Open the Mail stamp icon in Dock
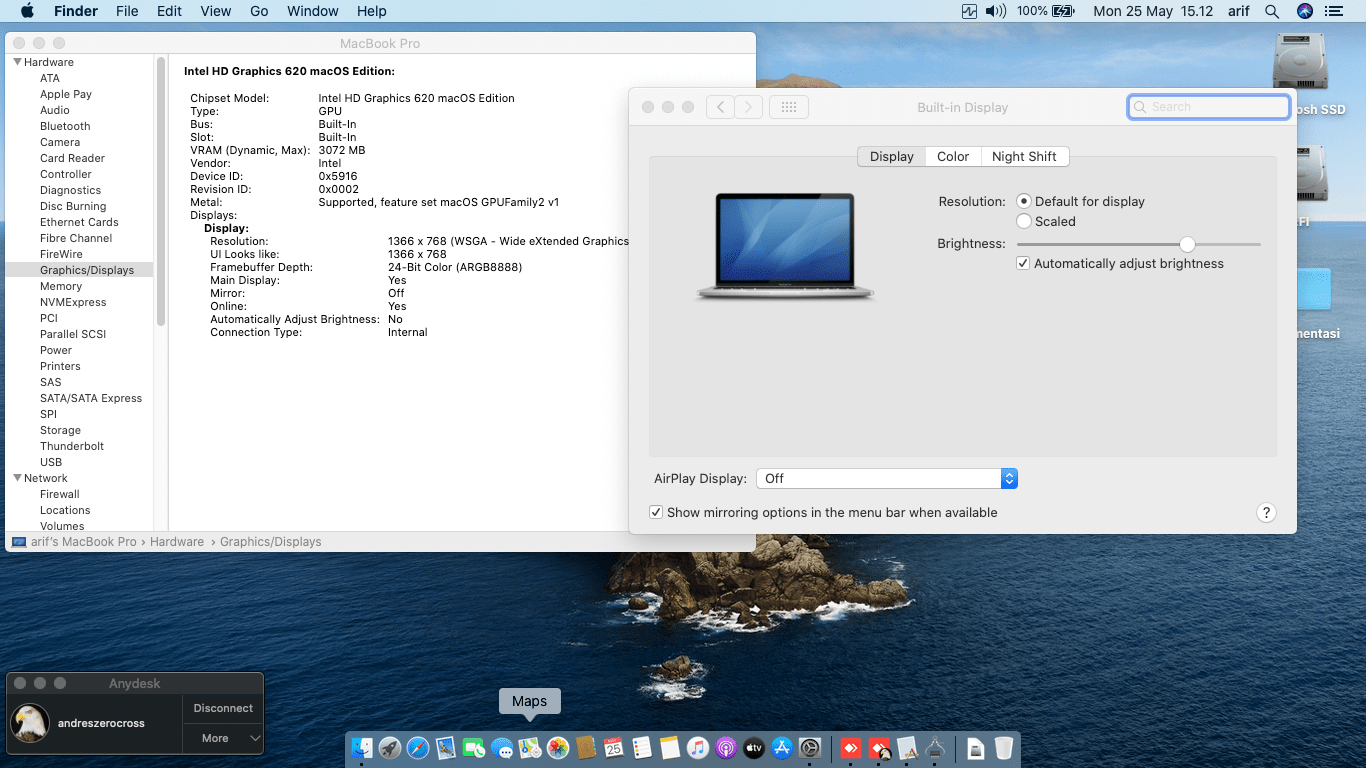This screenshot has height=768, width=1366. pos(446,748)
